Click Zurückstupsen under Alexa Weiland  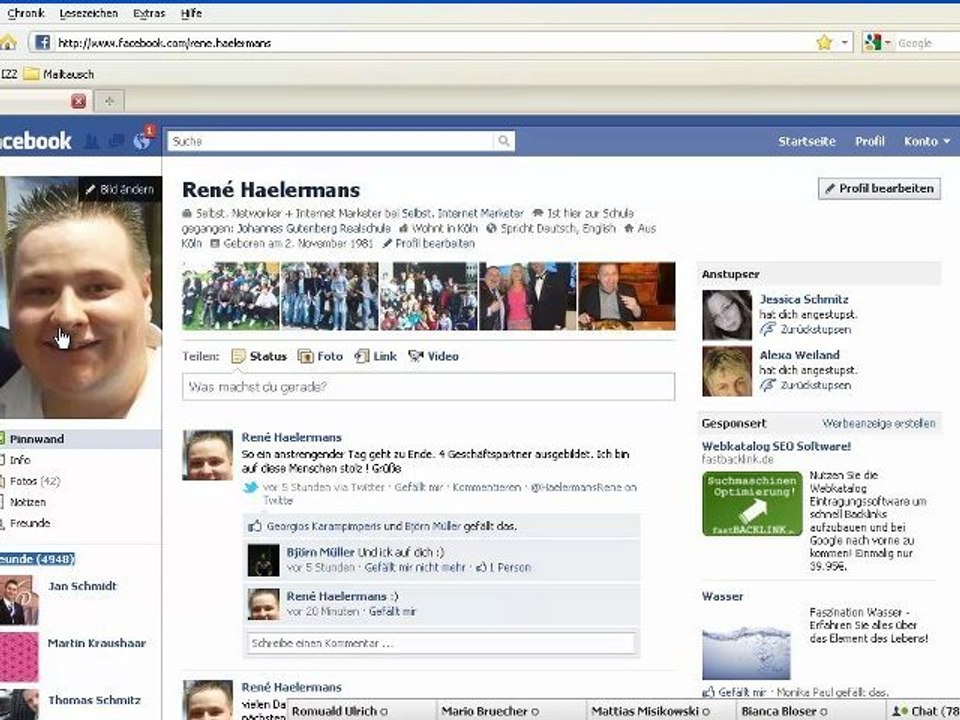[x=815, y=385]
